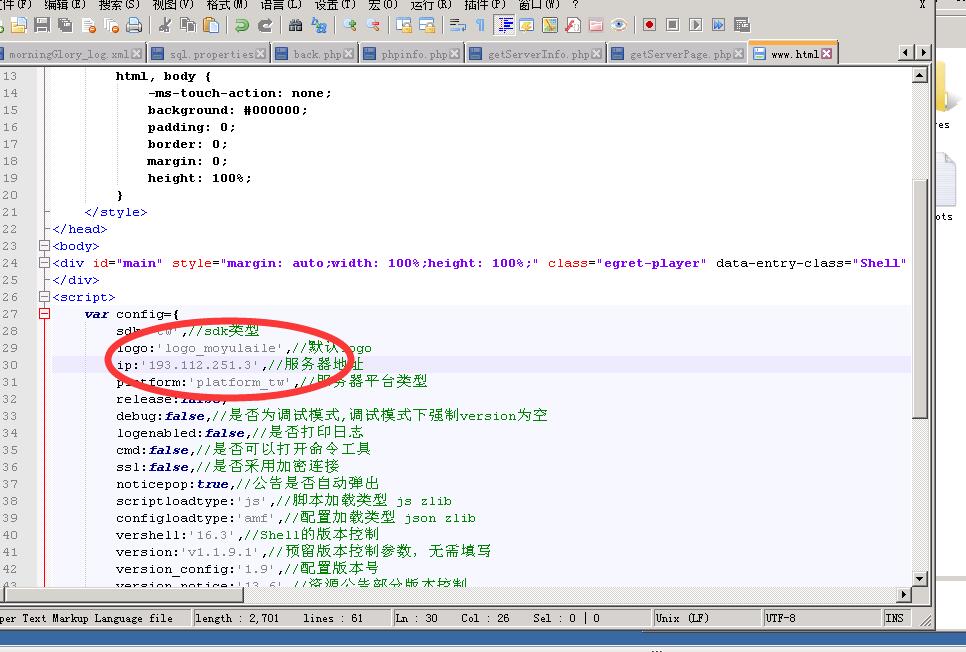Screen dimensions: 966x652
Task: Toggle INS insert mode in status bar
Action: tap(895, 618)
